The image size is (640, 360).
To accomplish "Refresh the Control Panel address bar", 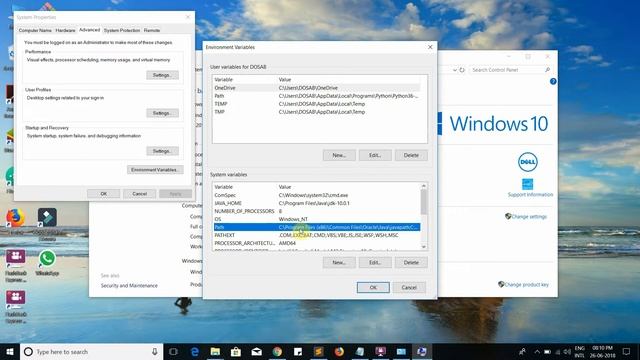I will click(x=462, y=70).
